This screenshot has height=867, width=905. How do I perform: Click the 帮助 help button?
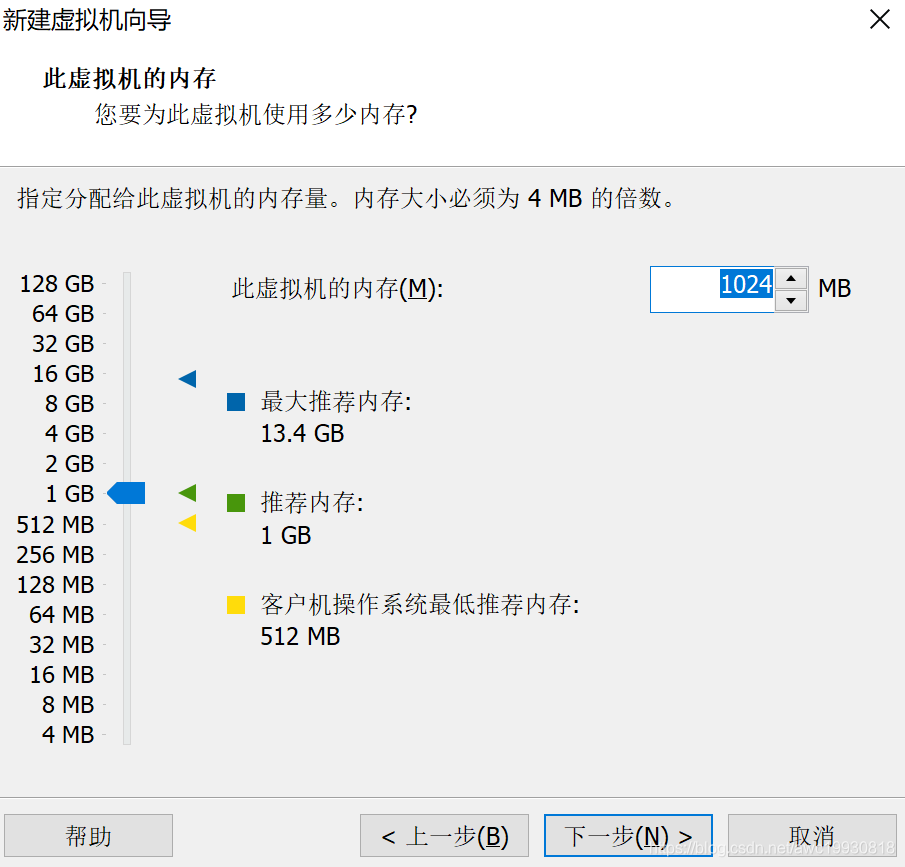88,835
